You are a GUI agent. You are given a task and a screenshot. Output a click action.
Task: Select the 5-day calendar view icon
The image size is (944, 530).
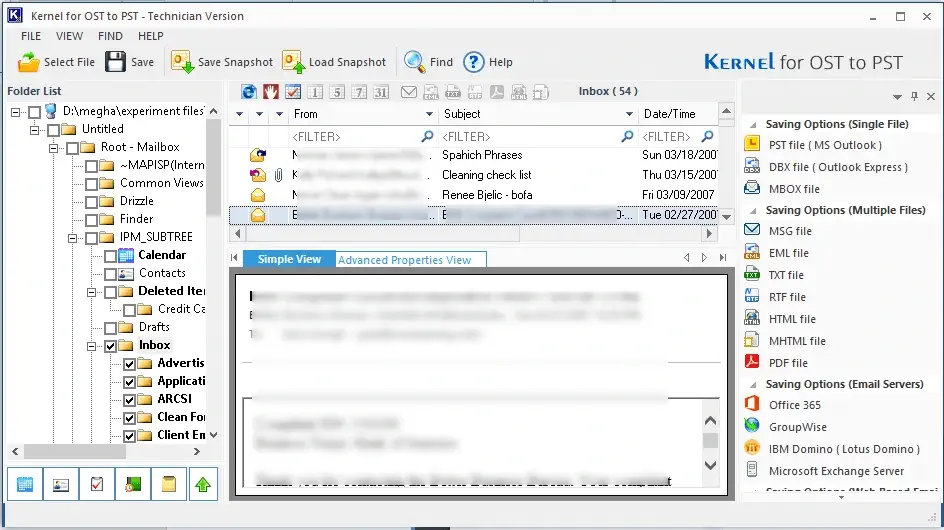click(x=337, y=92)
